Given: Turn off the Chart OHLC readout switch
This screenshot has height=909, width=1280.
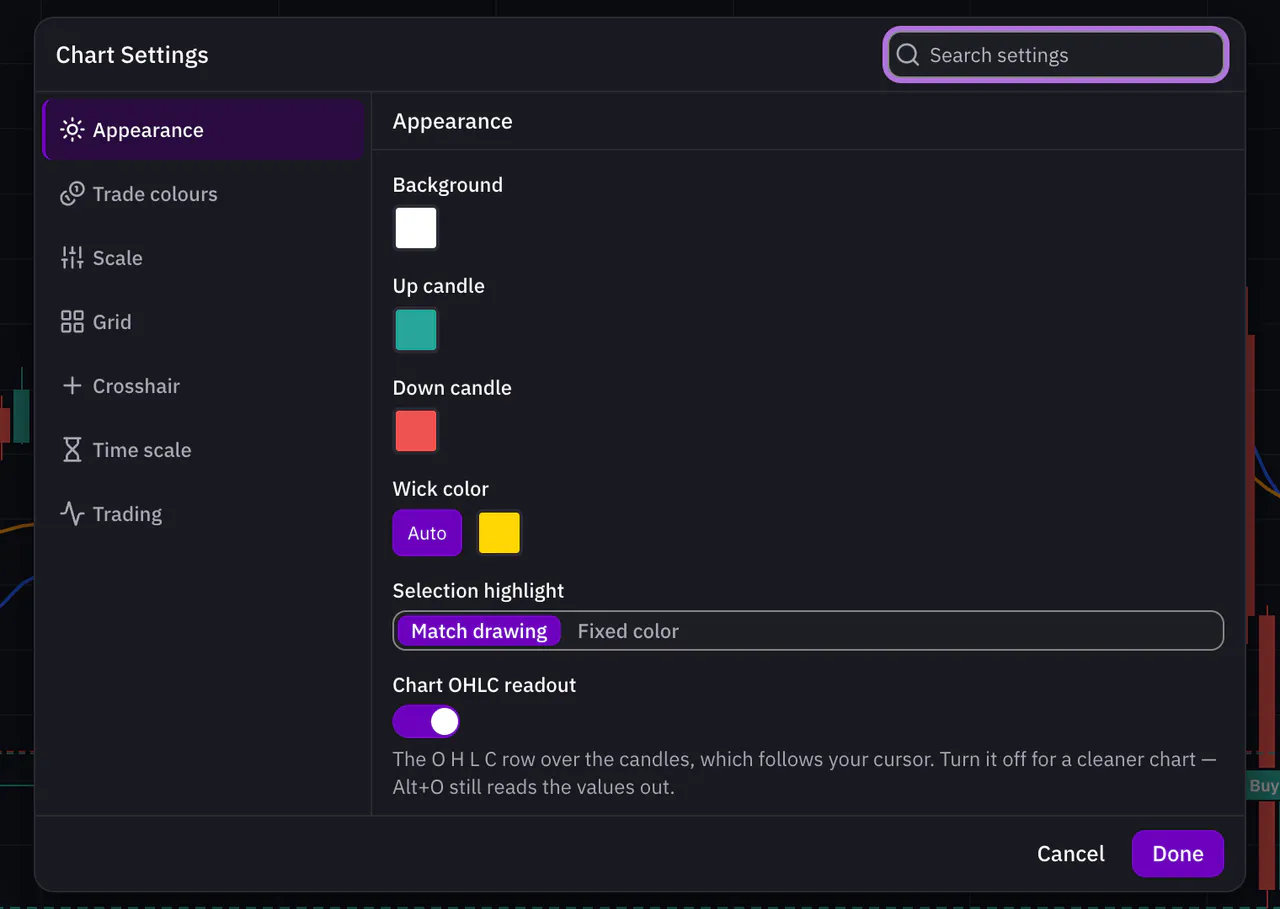Looking at the screenshot, I should click(x=426, y=721).
